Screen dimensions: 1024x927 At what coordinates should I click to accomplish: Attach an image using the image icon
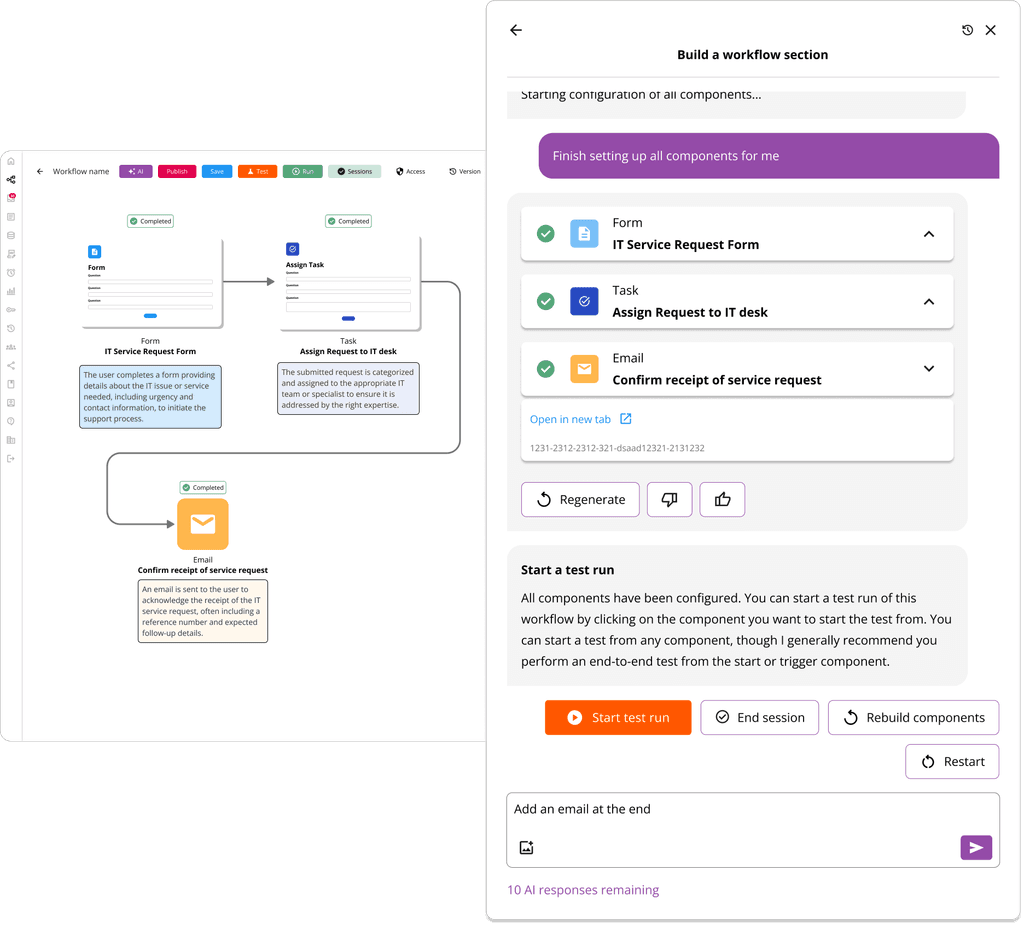[x=527, y=847]
